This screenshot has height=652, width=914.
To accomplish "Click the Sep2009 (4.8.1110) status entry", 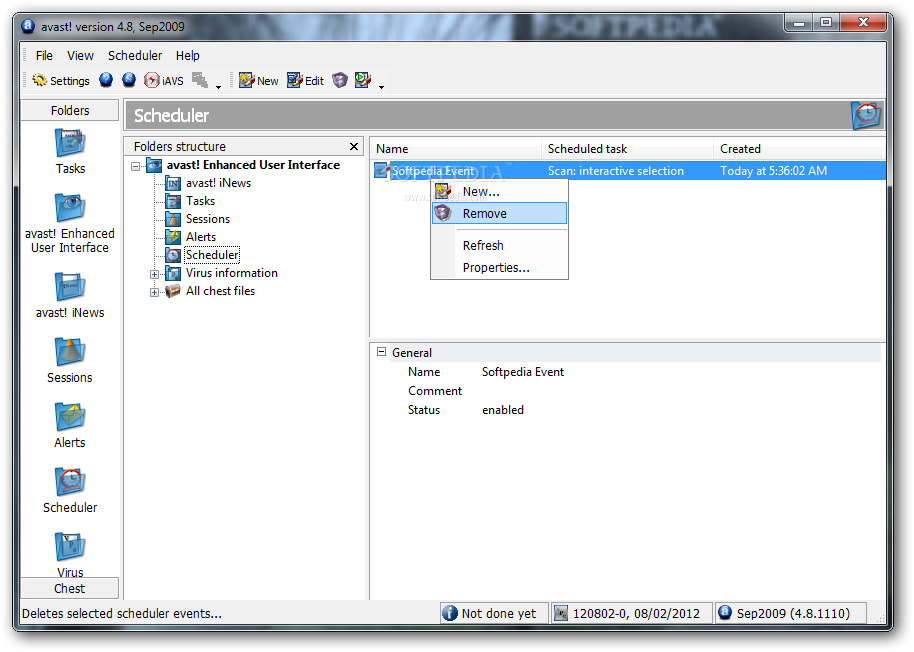I will pos(791,613).
